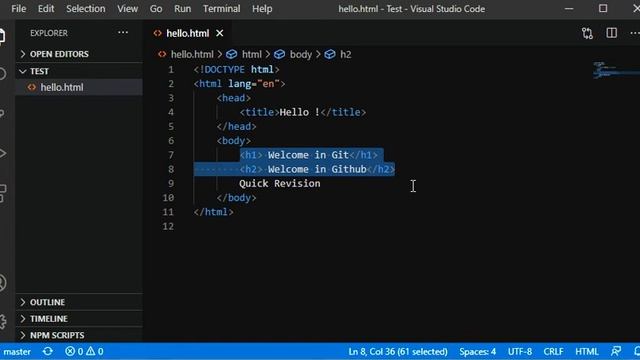Open the Edit menu
The image size is (640, 360).
click(46, 9)
